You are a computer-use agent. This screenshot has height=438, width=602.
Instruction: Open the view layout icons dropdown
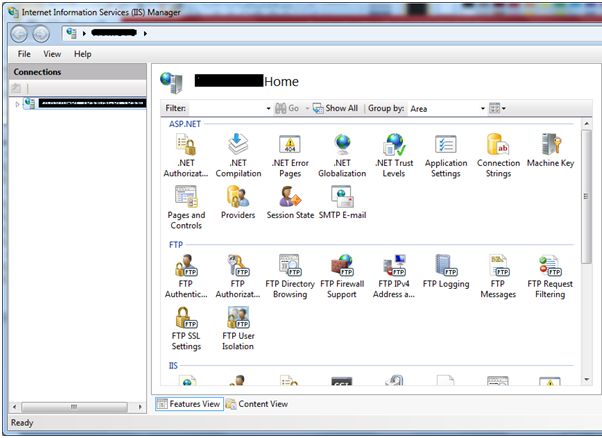(x=497, y=109)
